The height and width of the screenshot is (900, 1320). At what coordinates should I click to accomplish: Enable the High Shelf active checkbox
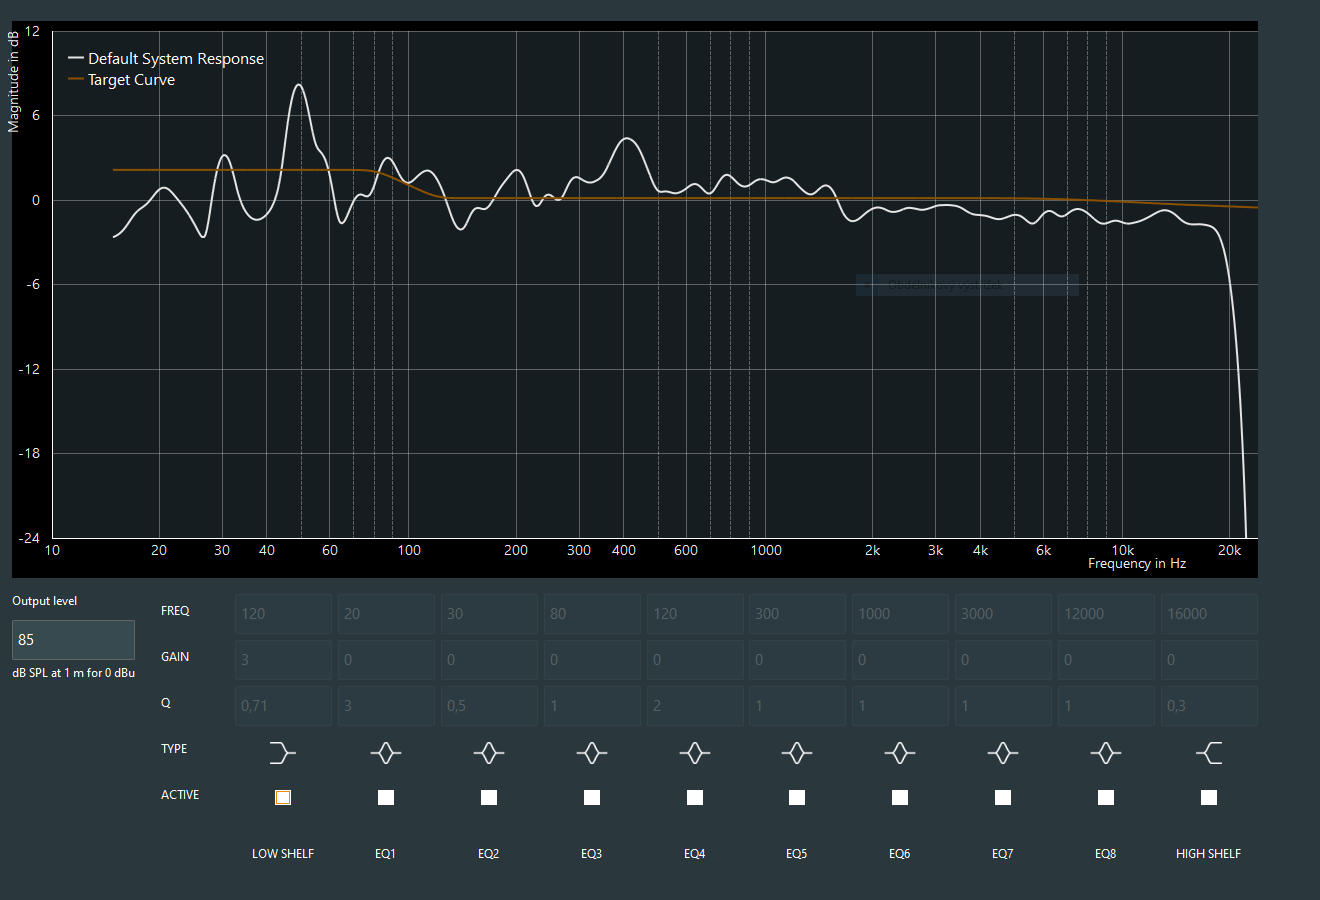[1209, 797]
